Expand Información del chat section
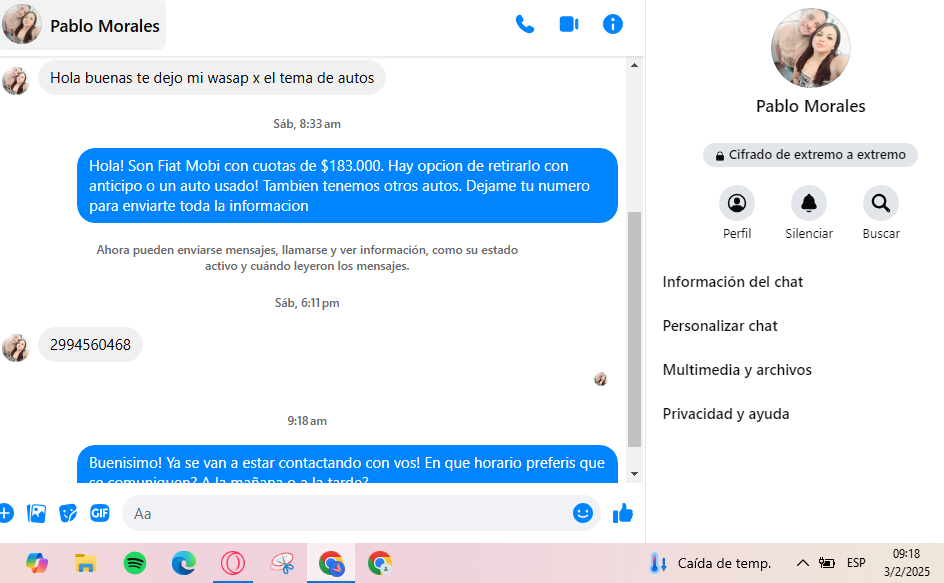Viewport: 944px width, 583px height. click(733, 282)
